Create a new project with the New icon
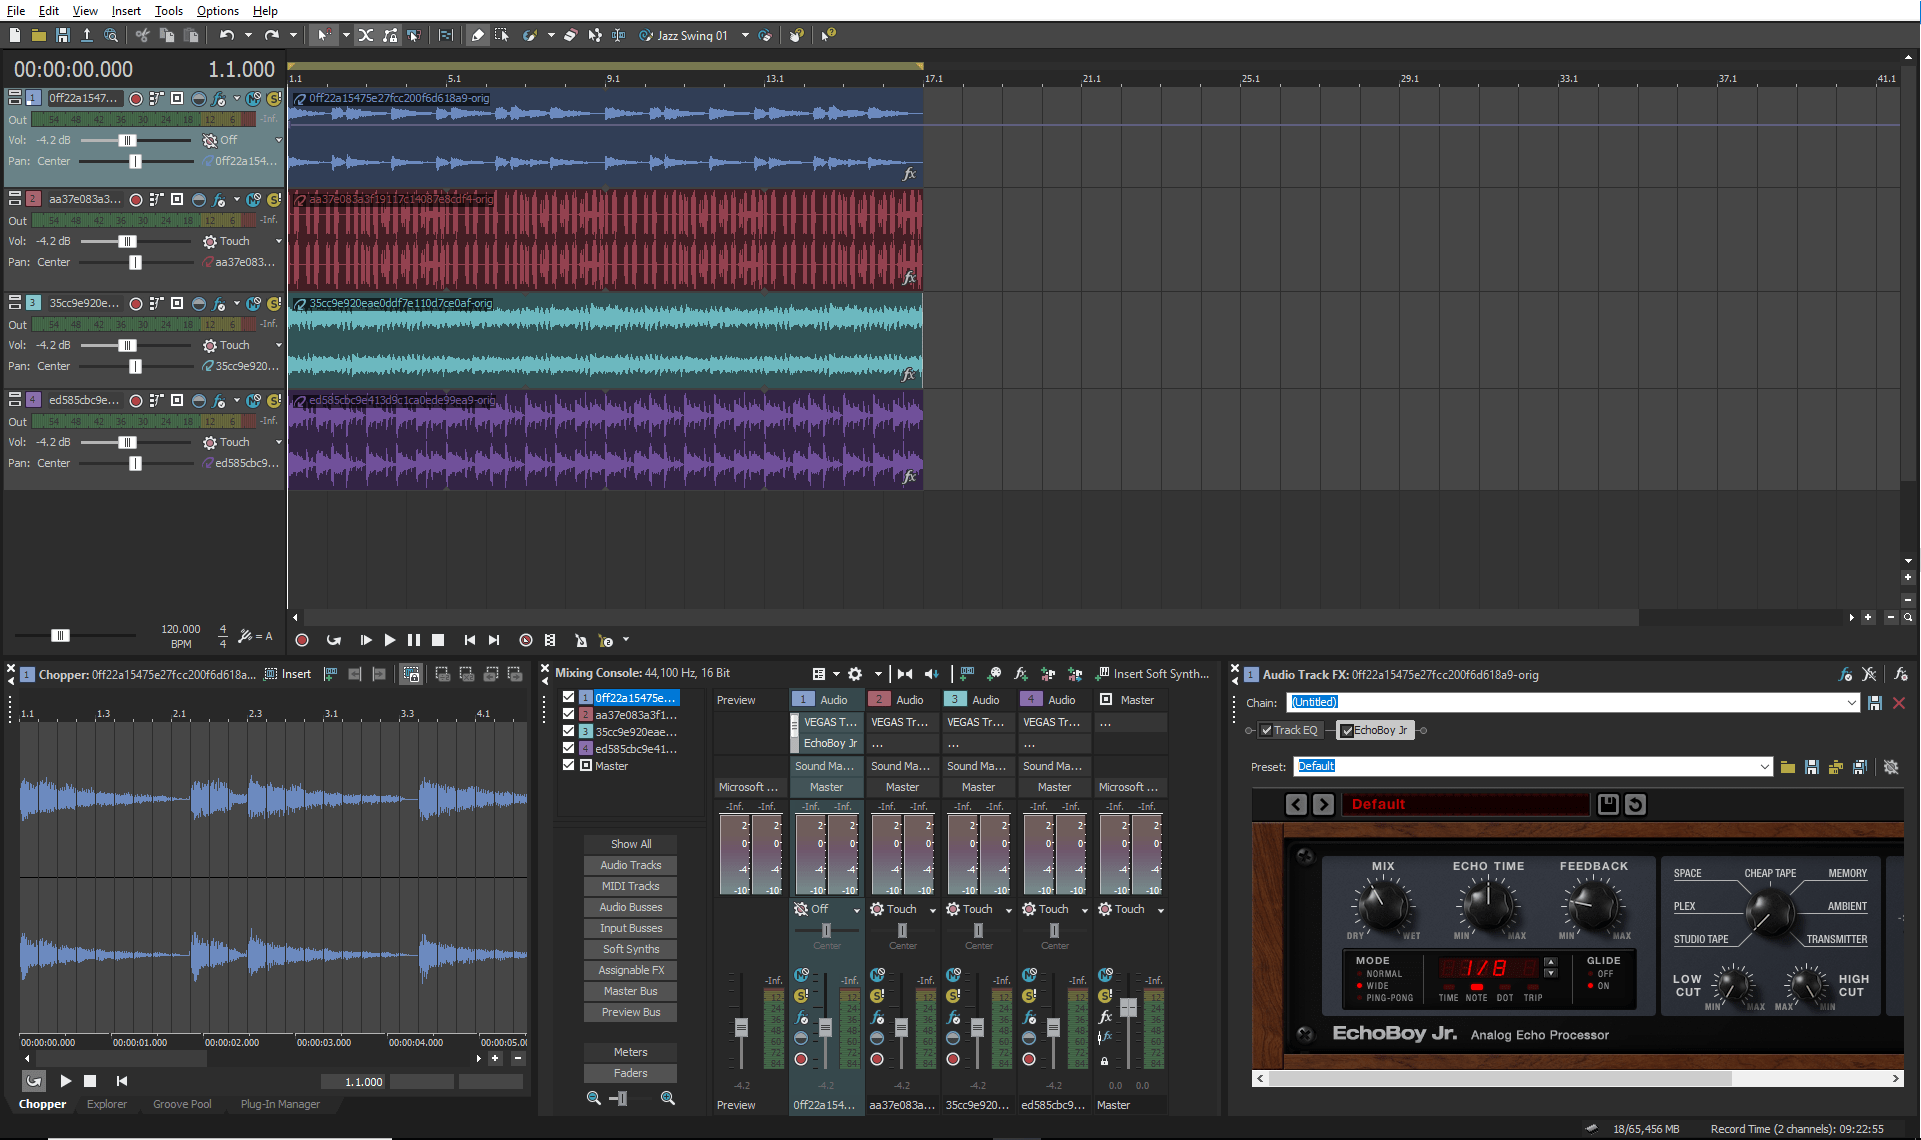Screen dimensions: 1921x1140 click(x=15, y=35)
